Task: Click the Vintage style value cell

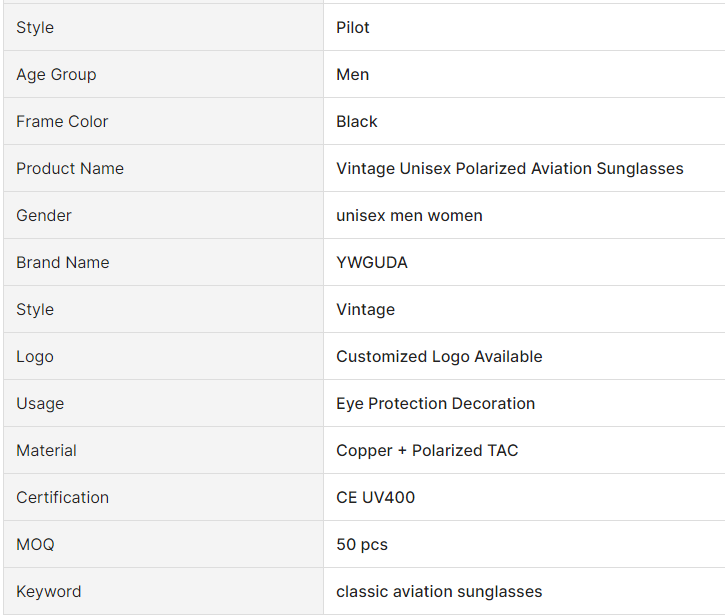Action: (366, 310)
